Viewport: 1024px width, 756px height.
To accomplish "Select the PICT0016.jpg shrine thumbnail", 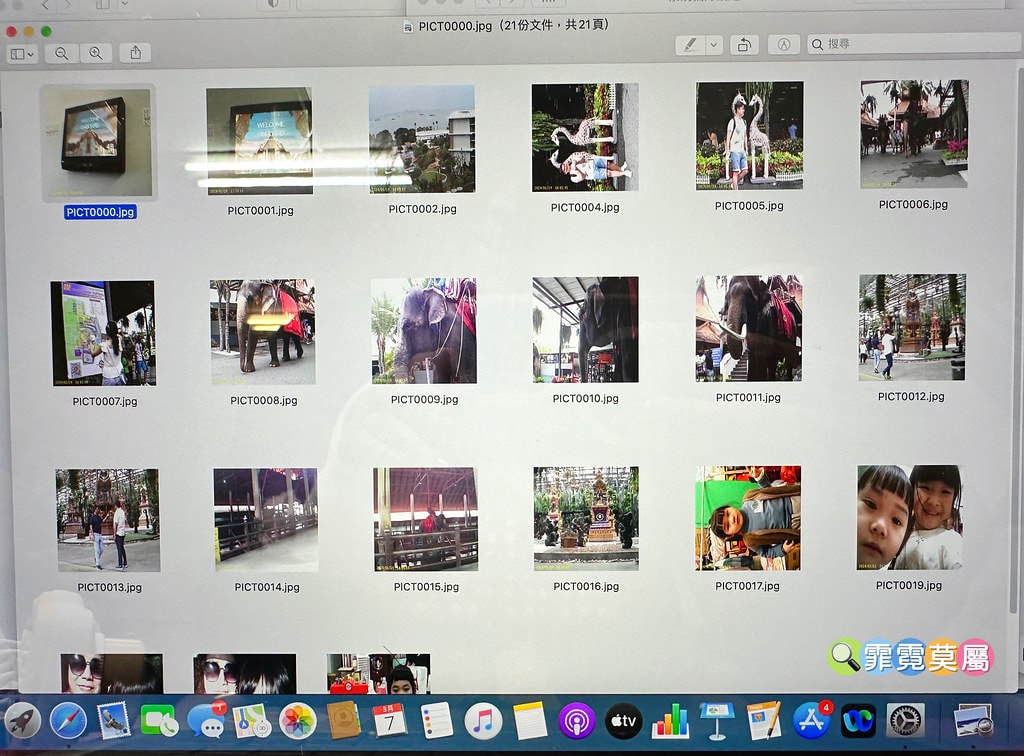I will 586,519.
